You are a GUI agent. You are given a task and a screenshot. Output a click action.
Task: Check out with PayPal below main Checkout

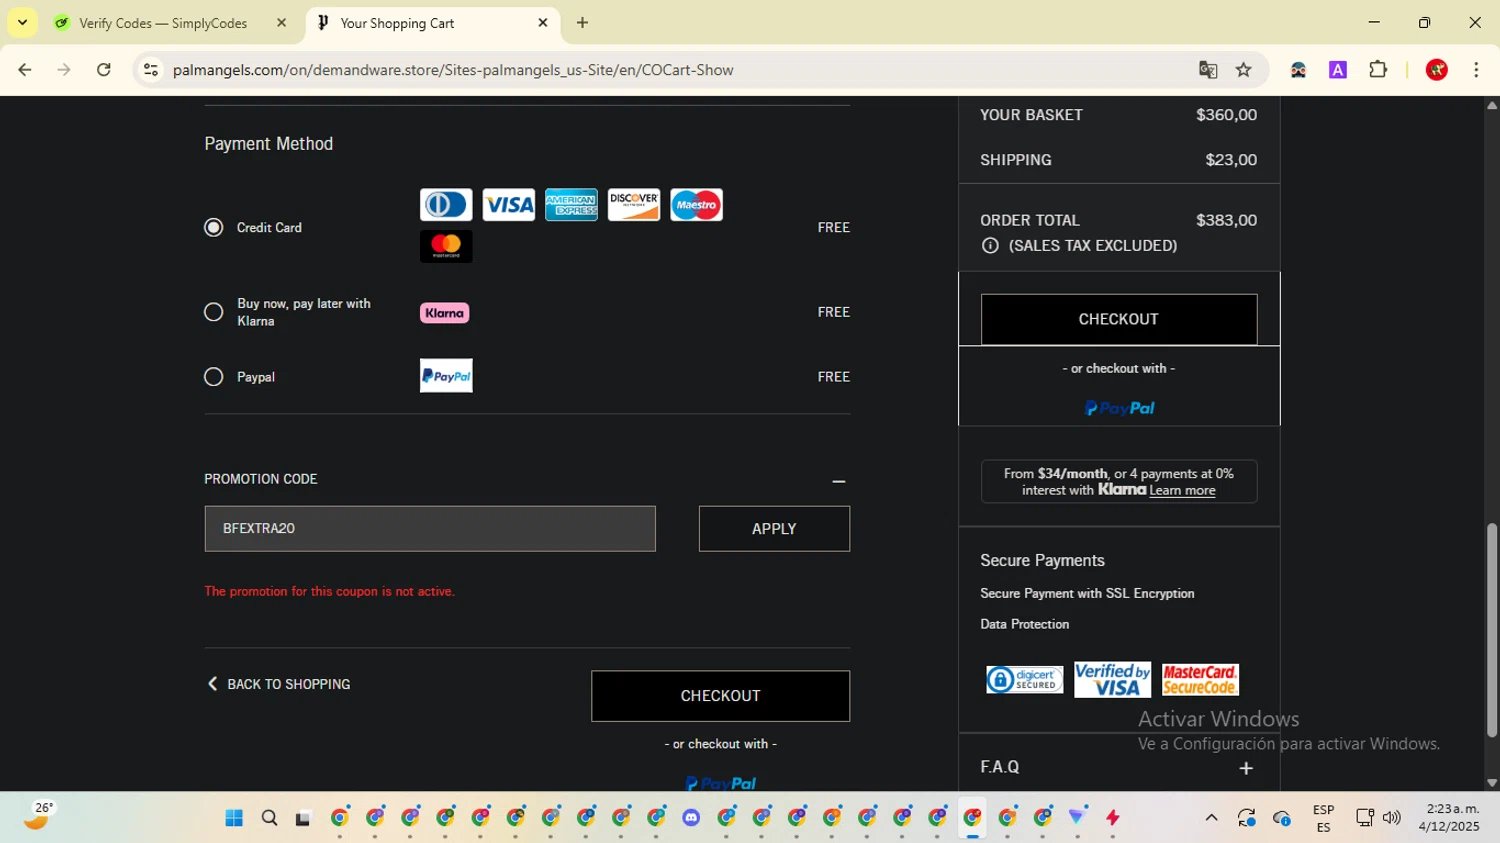tap(720, 783)
